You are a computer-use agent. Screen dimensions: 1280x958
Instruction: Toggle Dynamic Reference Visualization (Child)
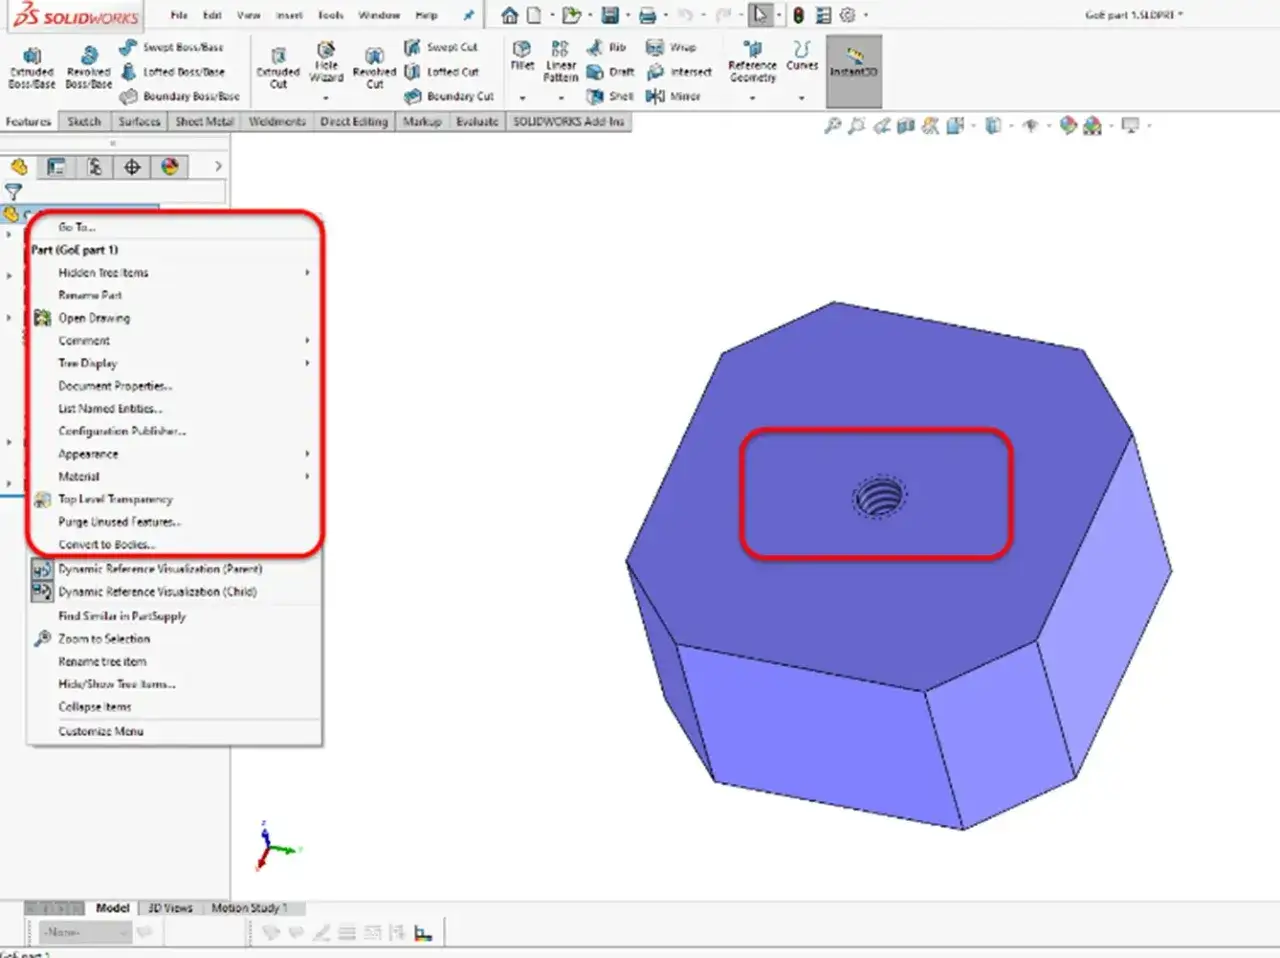pyautogui.click(x=158, y=592)
